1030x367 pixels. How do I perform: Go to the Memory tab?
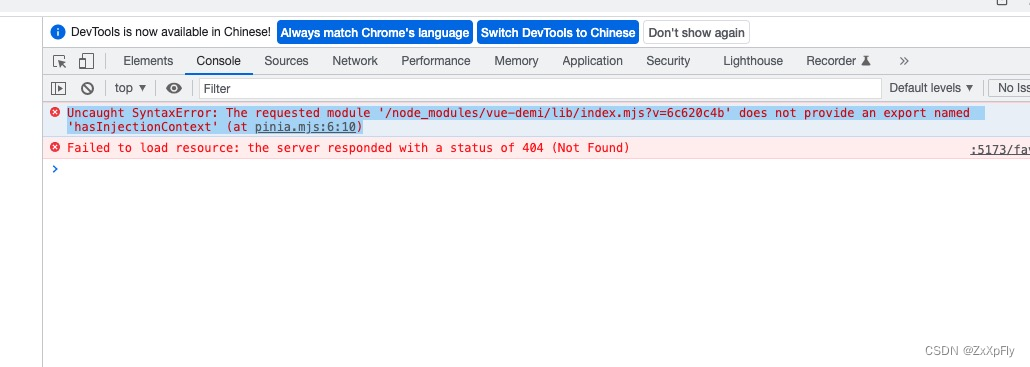tap(516, 61)
